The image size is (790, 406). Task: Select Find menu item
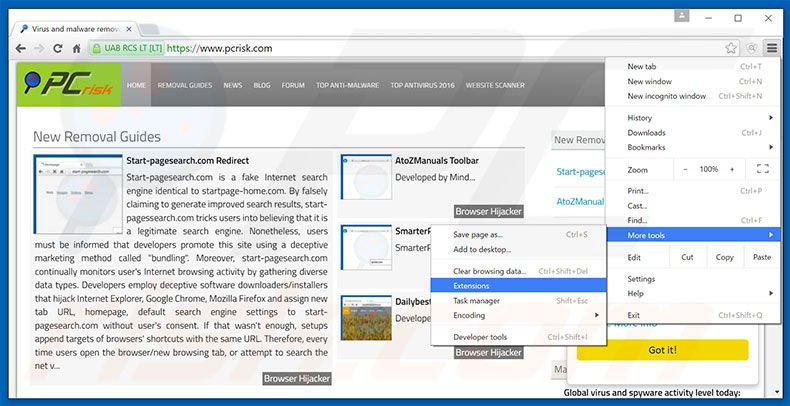click(x=693, y=220)
